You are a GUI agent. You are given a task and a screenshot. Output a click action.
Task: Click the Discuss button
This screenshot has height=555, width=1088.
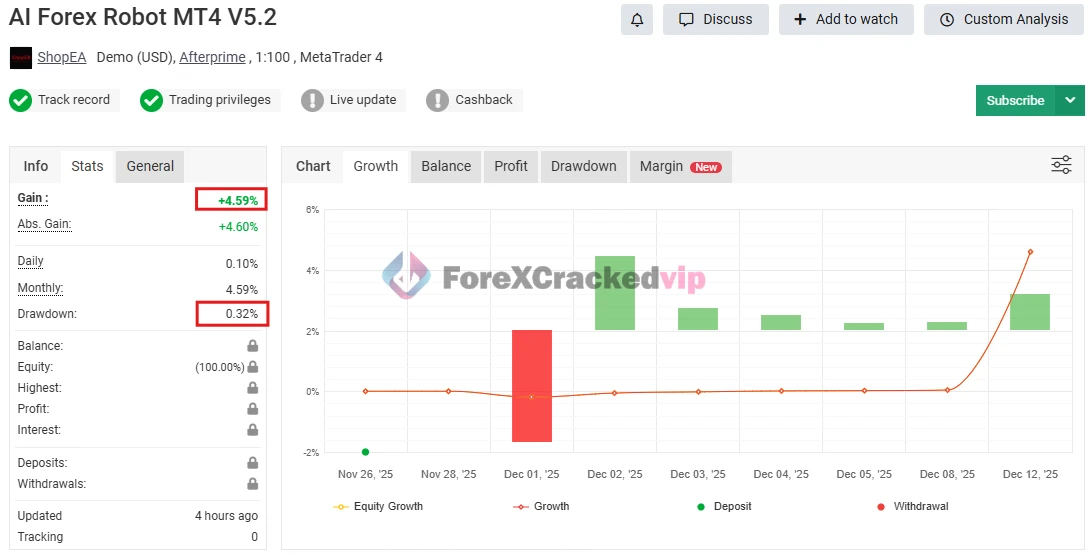pyautogui.click(x=715, y=19)
